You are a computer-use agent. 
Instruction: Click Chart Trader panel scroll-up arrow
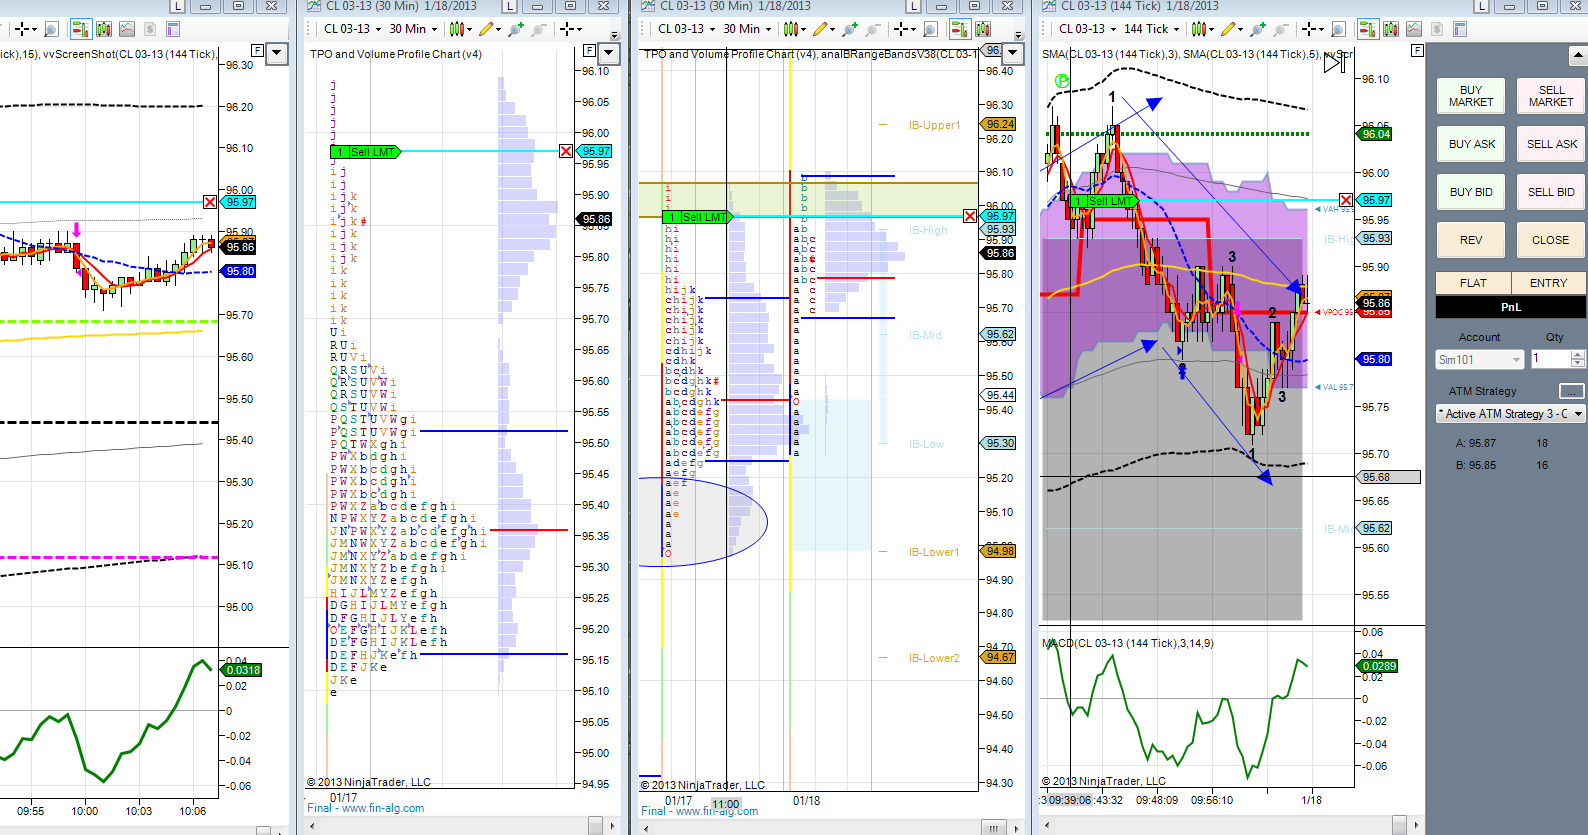pos(1579,56)
